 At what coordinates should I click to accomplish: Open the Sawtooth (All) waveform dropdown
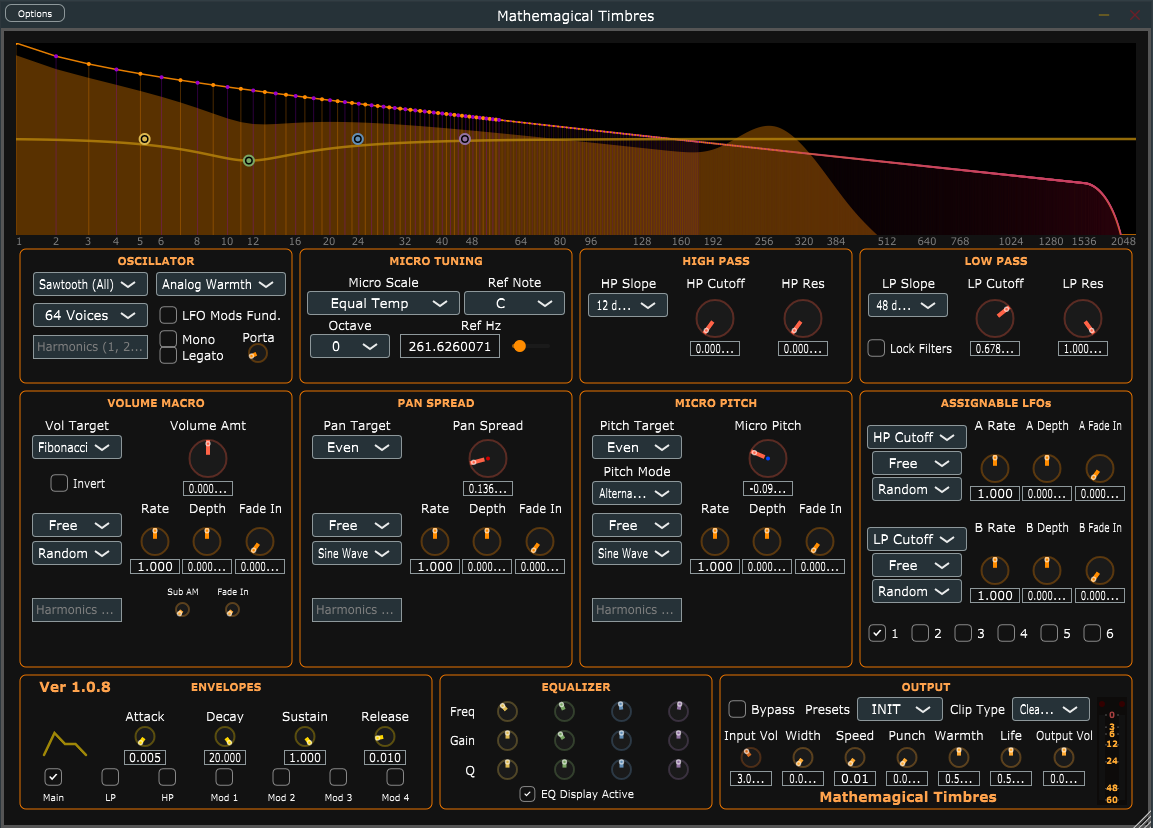point(87,285)
